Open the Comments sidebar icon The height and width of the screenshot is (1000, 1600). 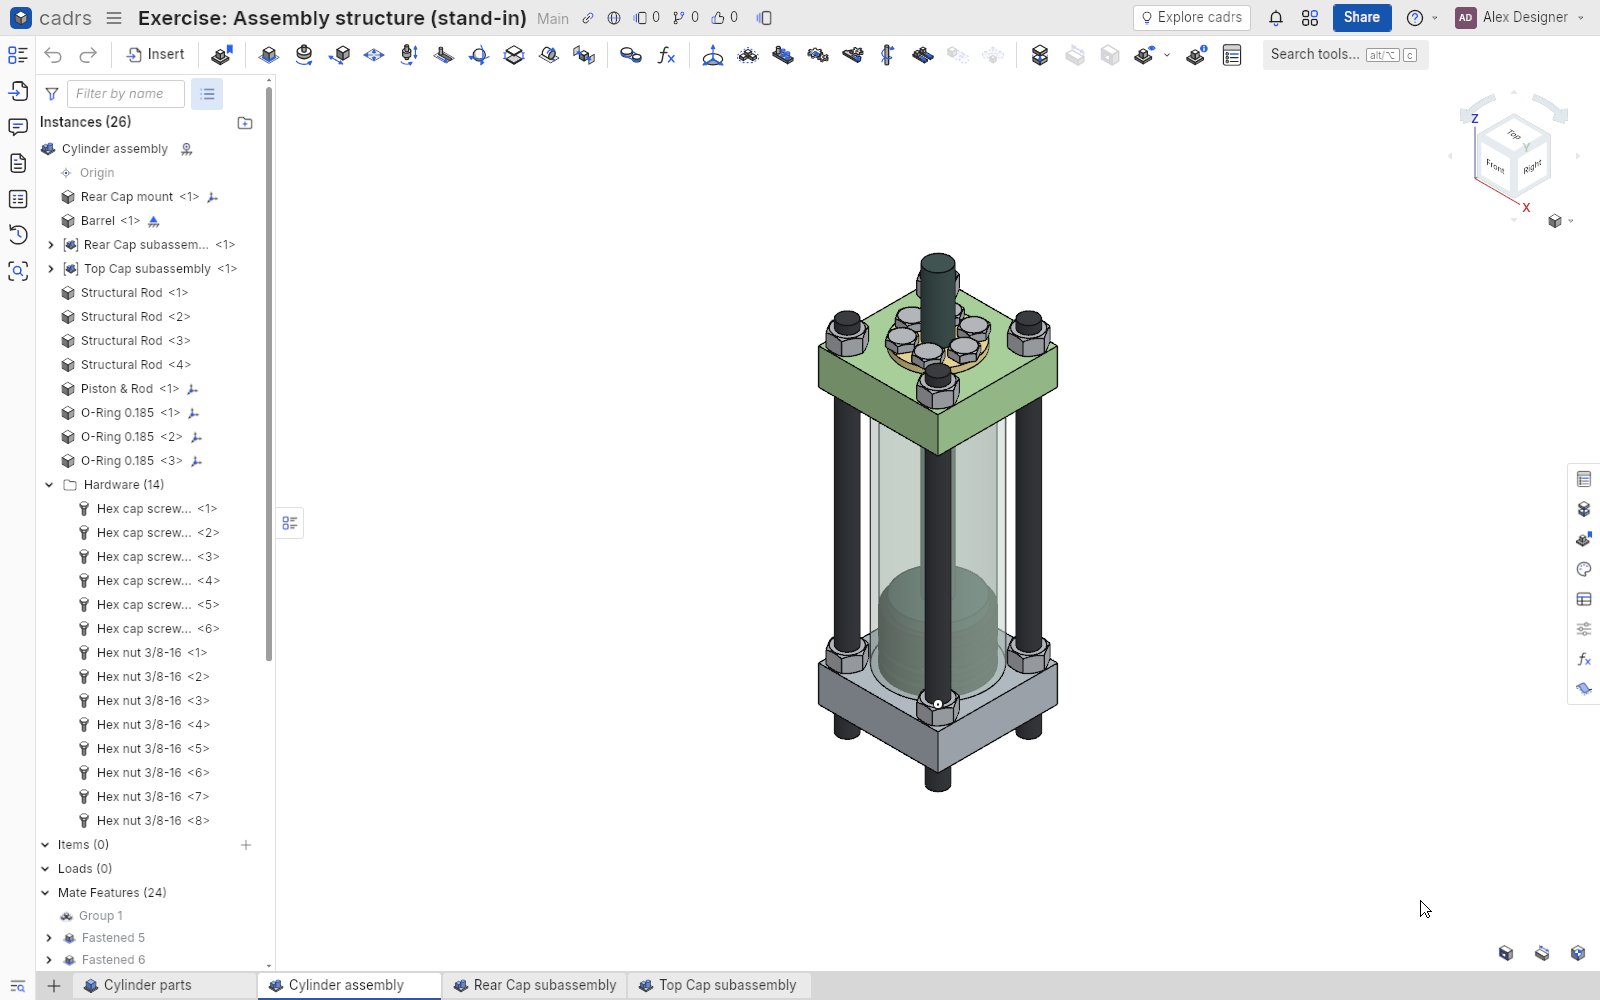[x=18, y=127]
